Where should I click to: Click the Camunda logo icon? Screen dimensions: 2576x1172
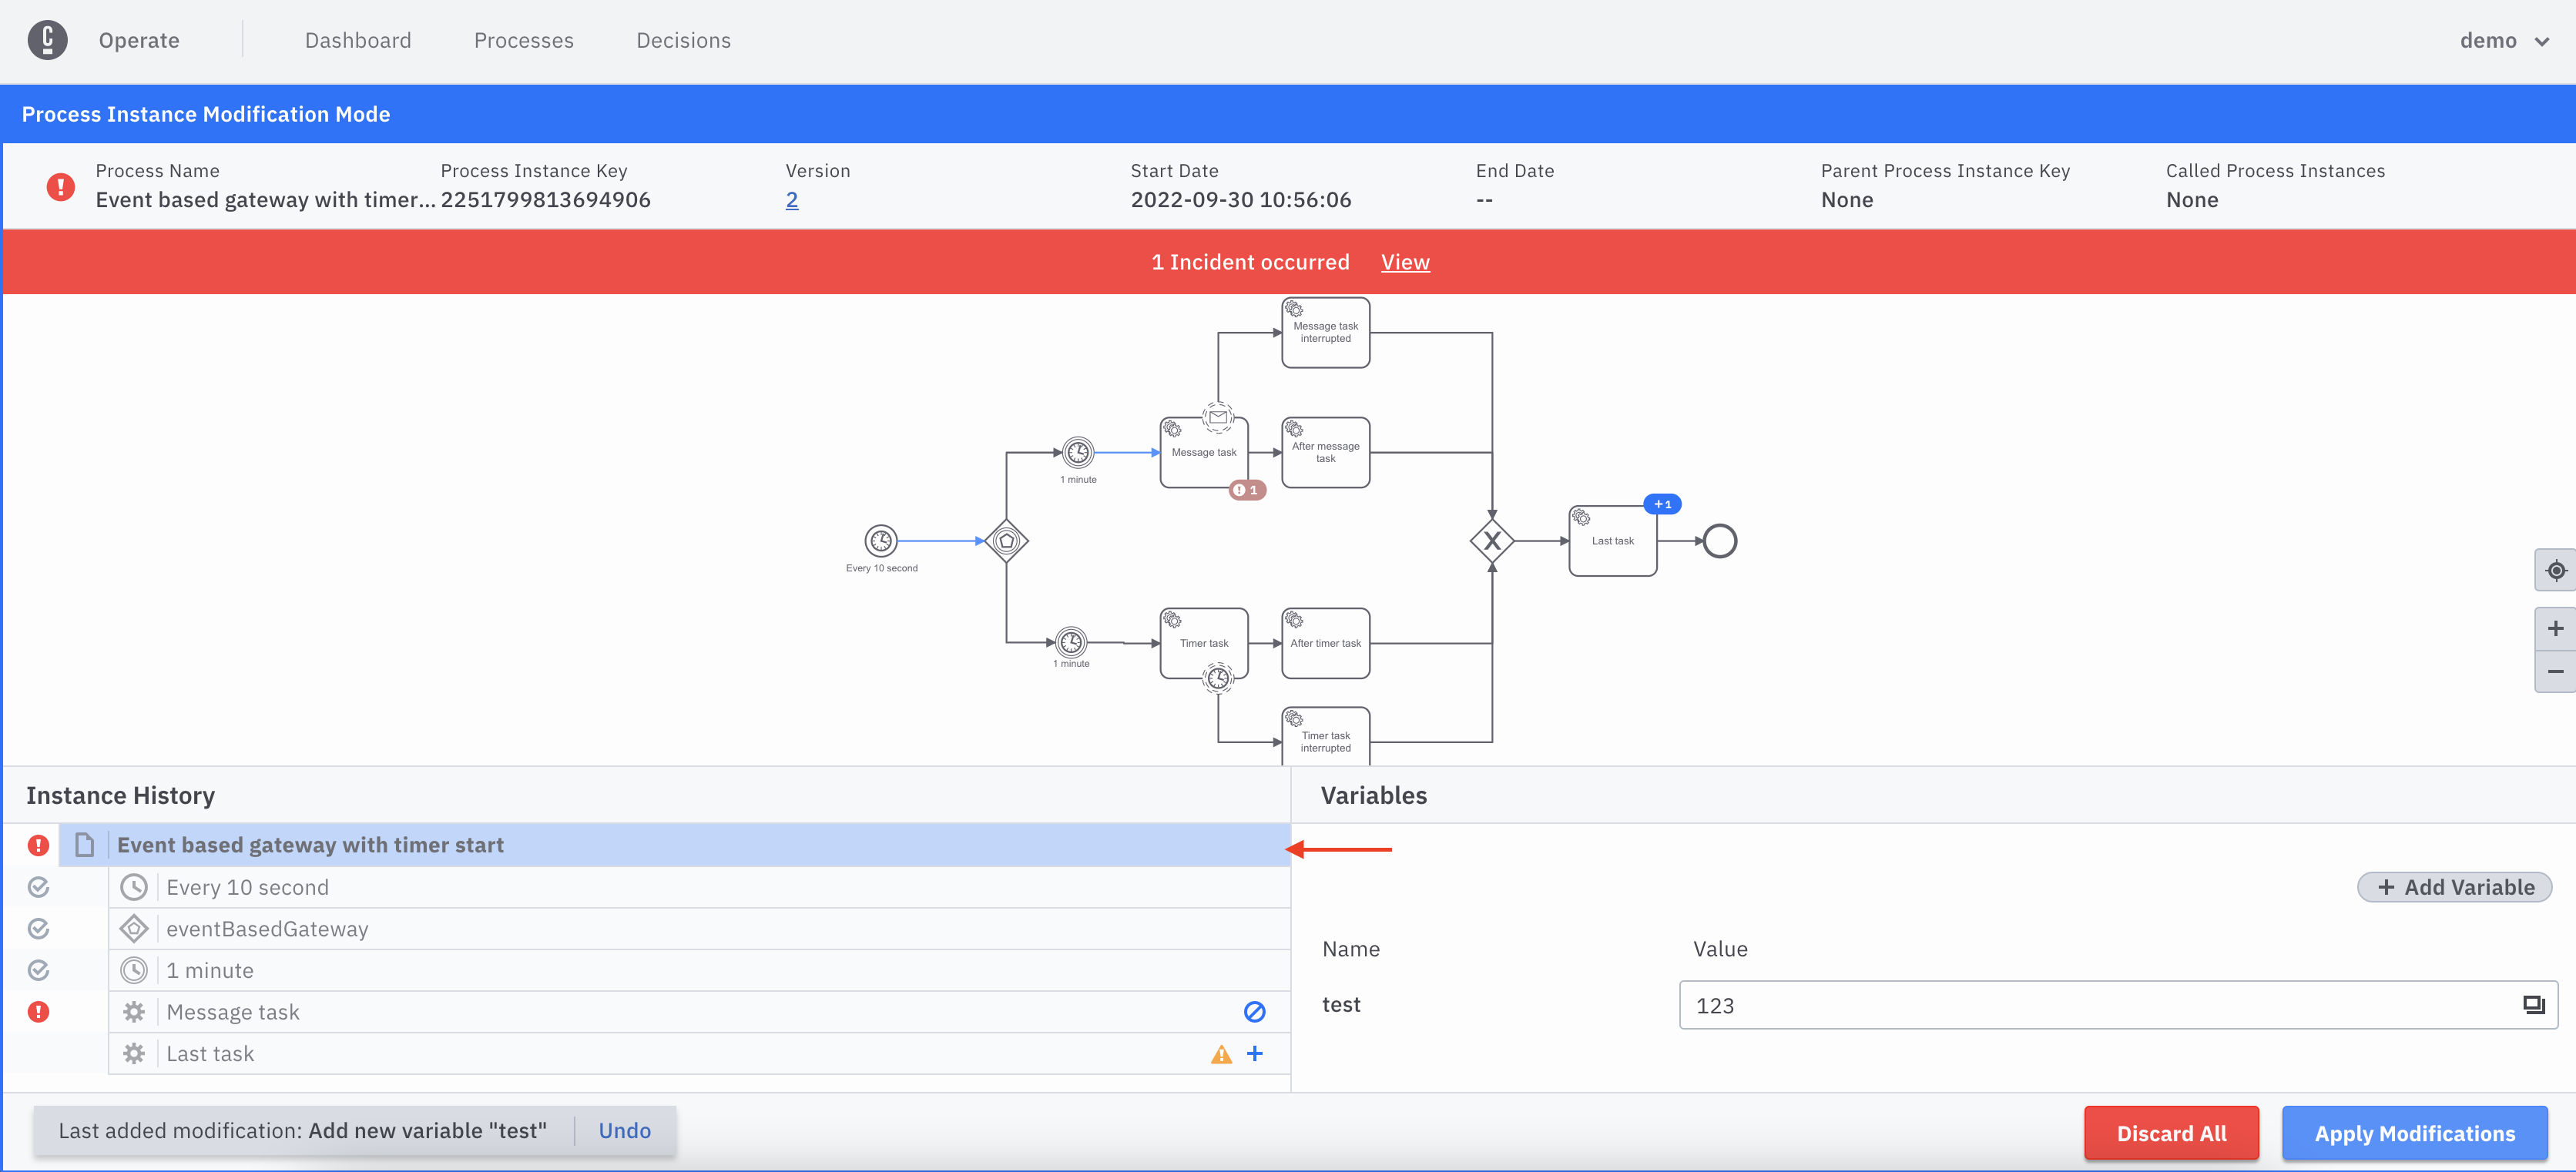(x=47, y=40)
